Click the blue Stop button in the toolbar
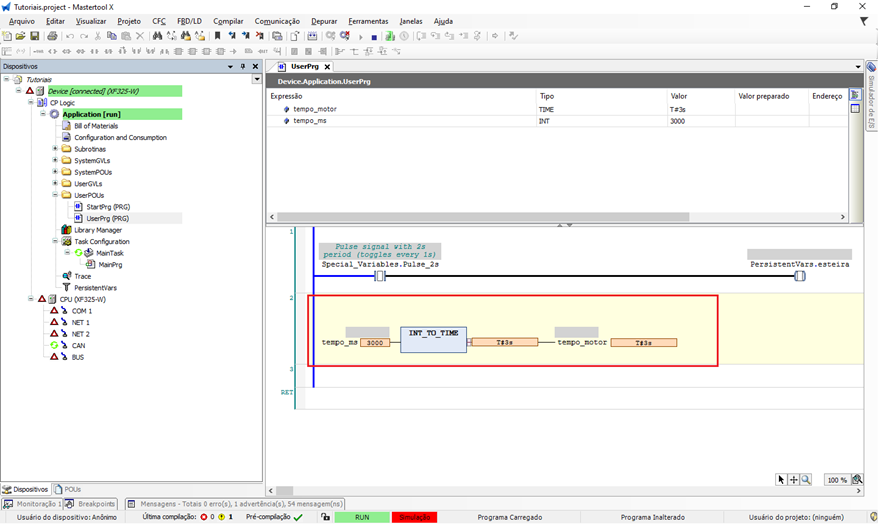The width and height of the screenshot is (885, 527). click(374, 37)
